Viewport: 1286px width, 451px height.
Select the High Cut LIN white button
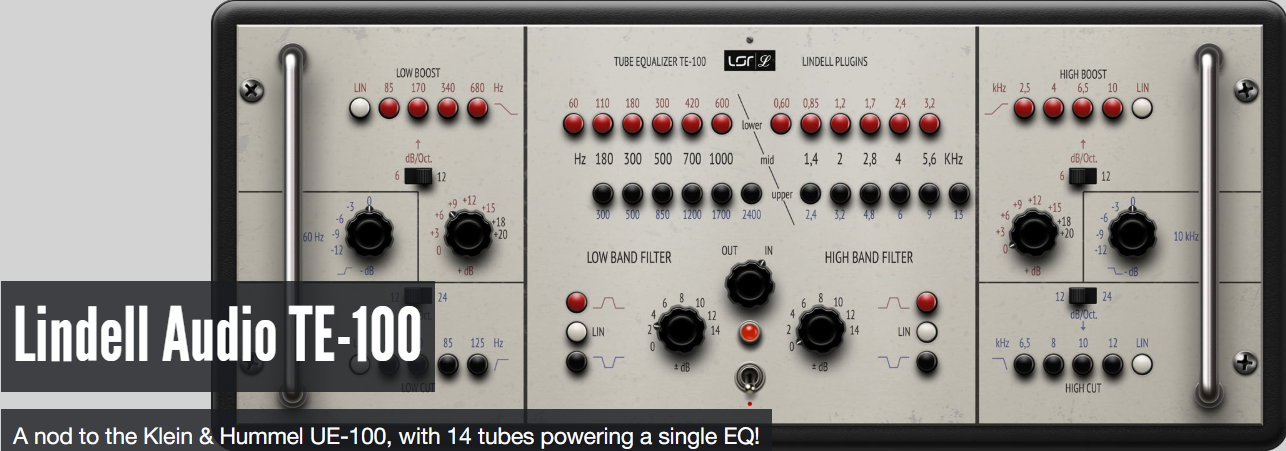[1142, 366]
